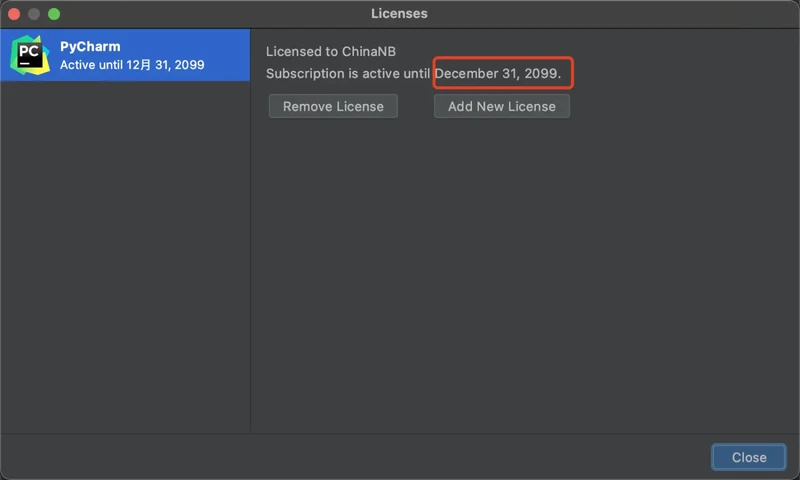The width and height of the screenshot is (800, 480).
Task: Click empty area below PyCharm in product list
Action: (x=125, y=255)
